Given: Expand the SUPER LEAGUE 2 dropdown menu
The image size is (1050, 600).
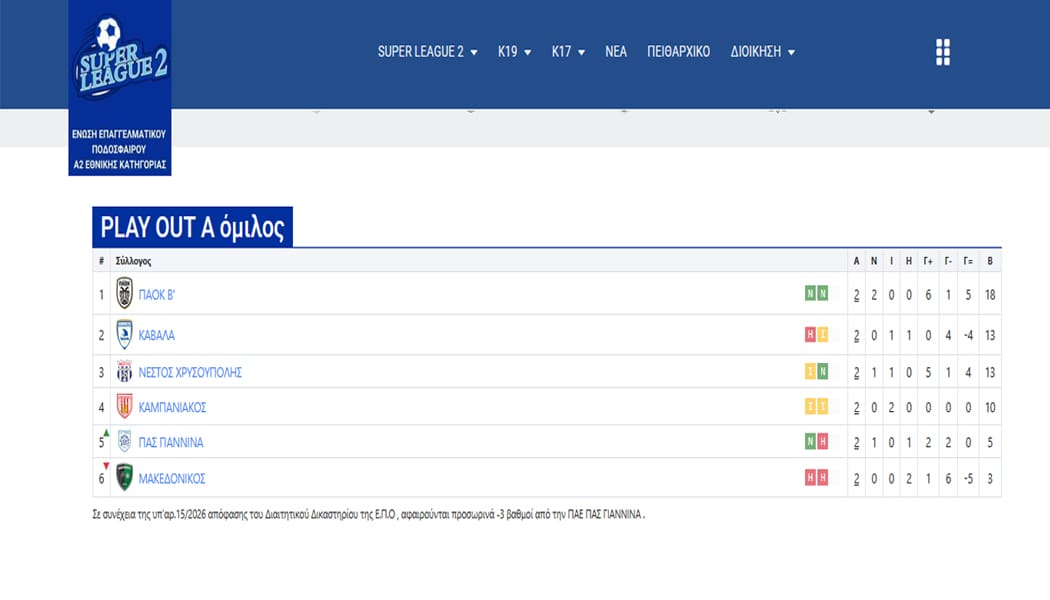Looking at the screenshot, I should 427,52.
